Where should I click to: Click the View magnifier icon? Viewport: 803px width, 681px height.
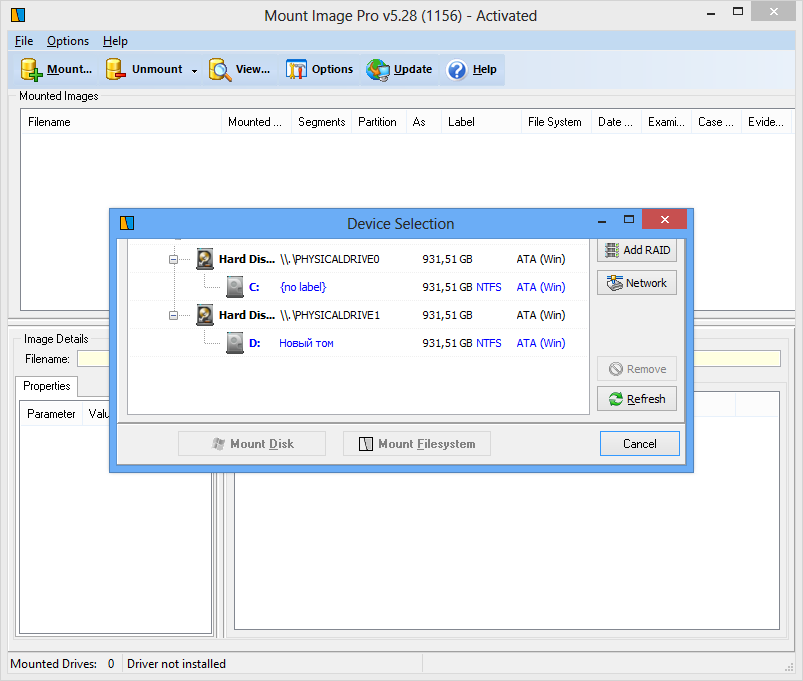point(220,70)
